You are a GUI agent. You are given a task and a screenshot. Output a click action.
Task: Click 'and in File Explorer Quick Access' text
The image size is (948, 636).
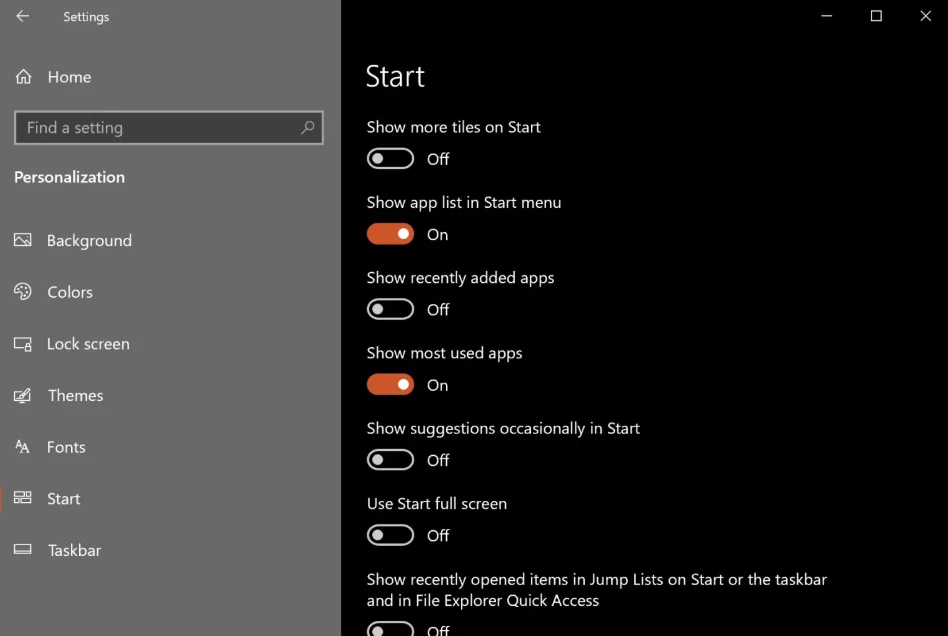click(482, 600)
